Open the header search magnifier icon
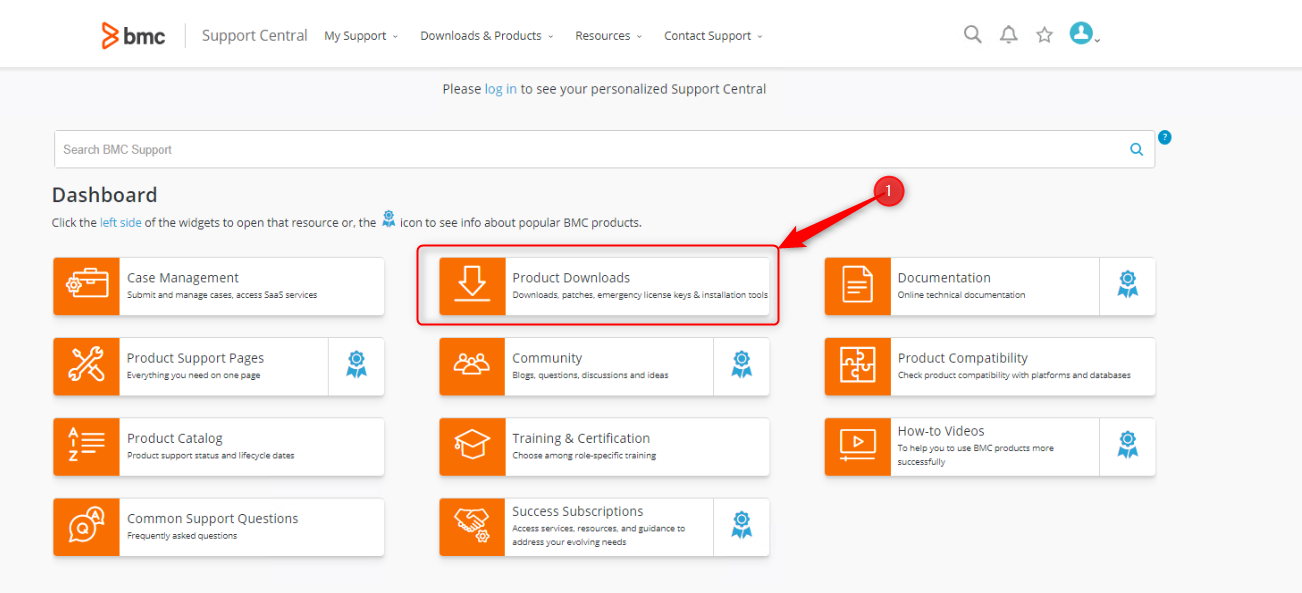The width and height of the screenshot is (1302, 593). (972, 35)
